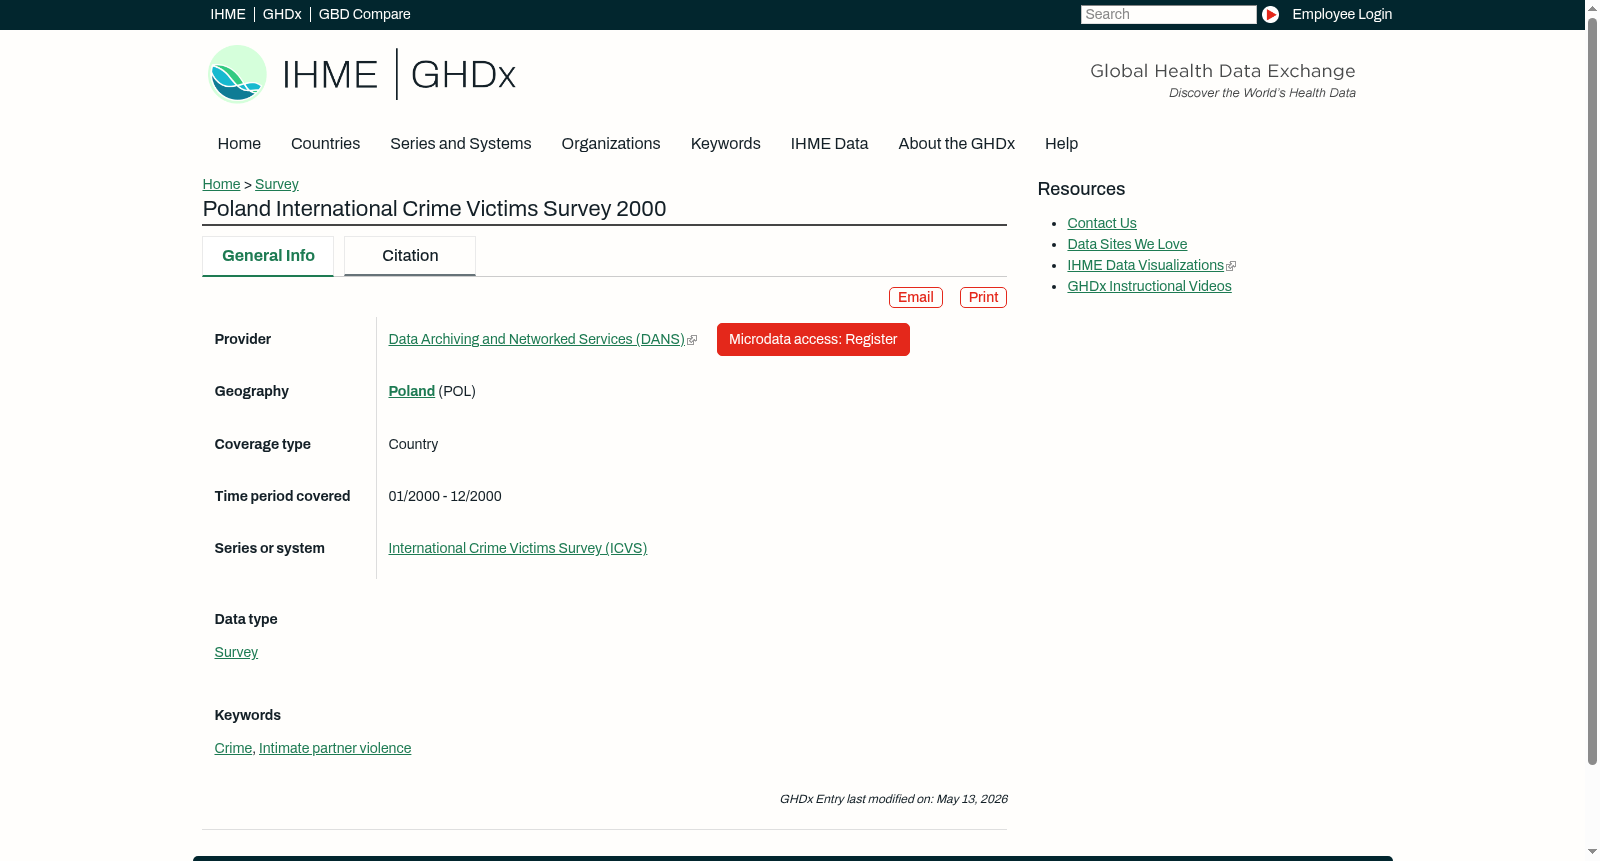Click the Coverage type value Country

pyautogui.click(x=413, y=445)
